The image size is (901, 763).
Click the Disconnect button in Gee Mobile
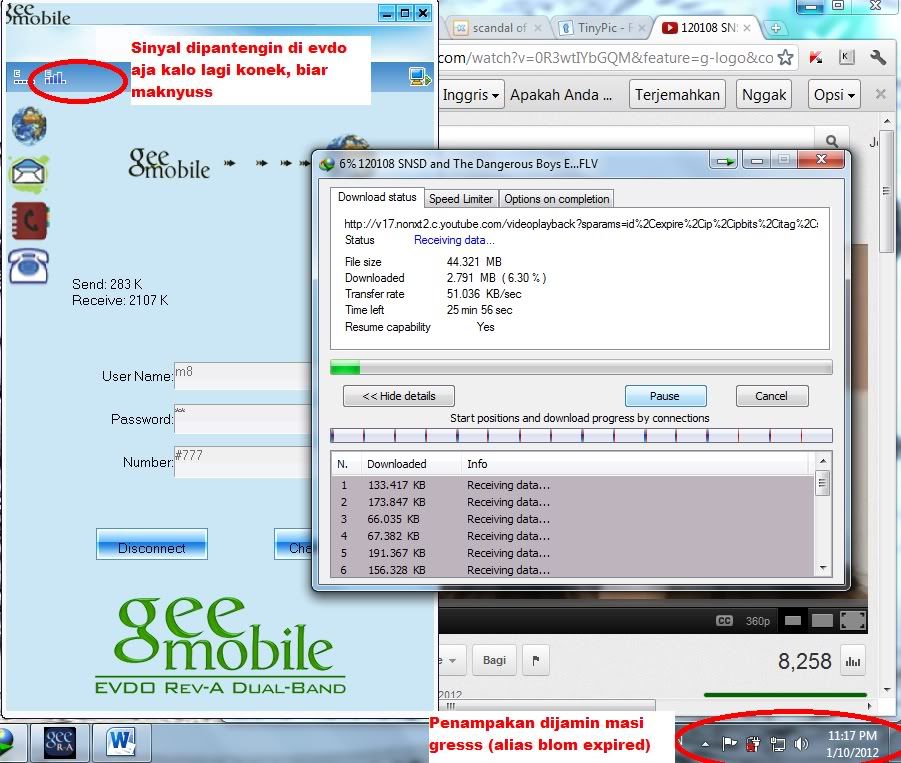pos(152,544)
